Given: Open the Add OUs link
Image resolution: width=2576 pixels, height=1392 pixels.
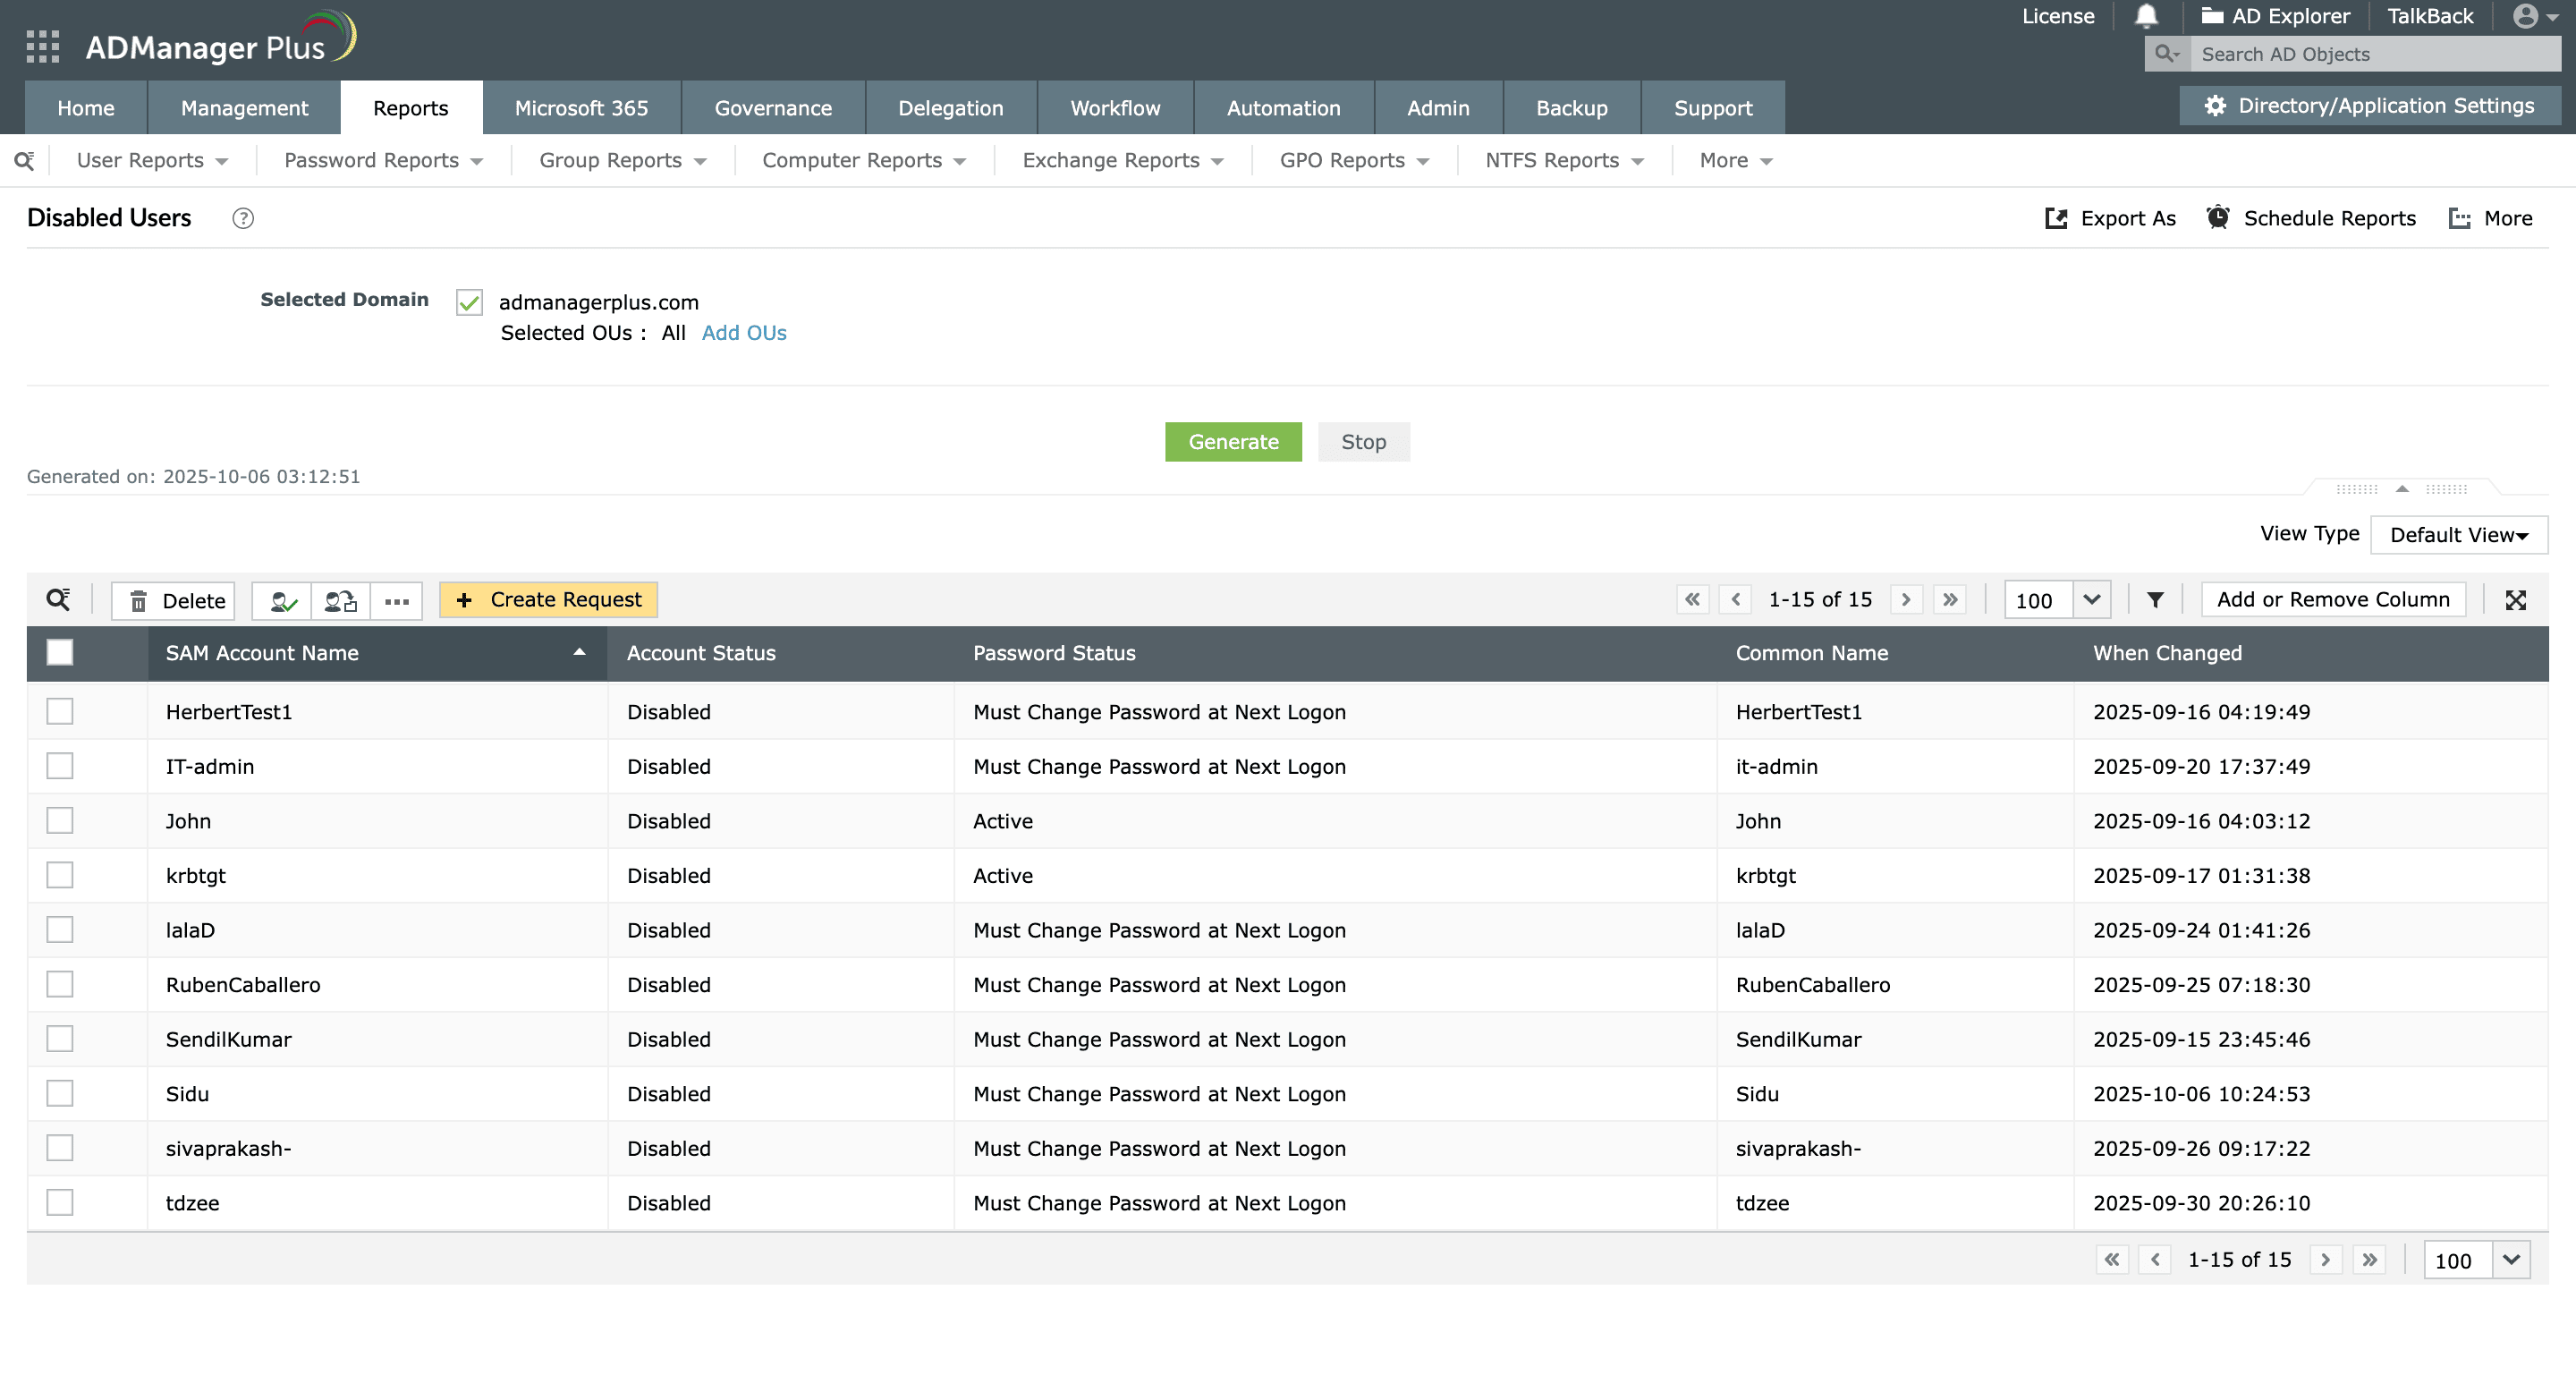Looking at the screenshot, I should (x=743, y=333).
